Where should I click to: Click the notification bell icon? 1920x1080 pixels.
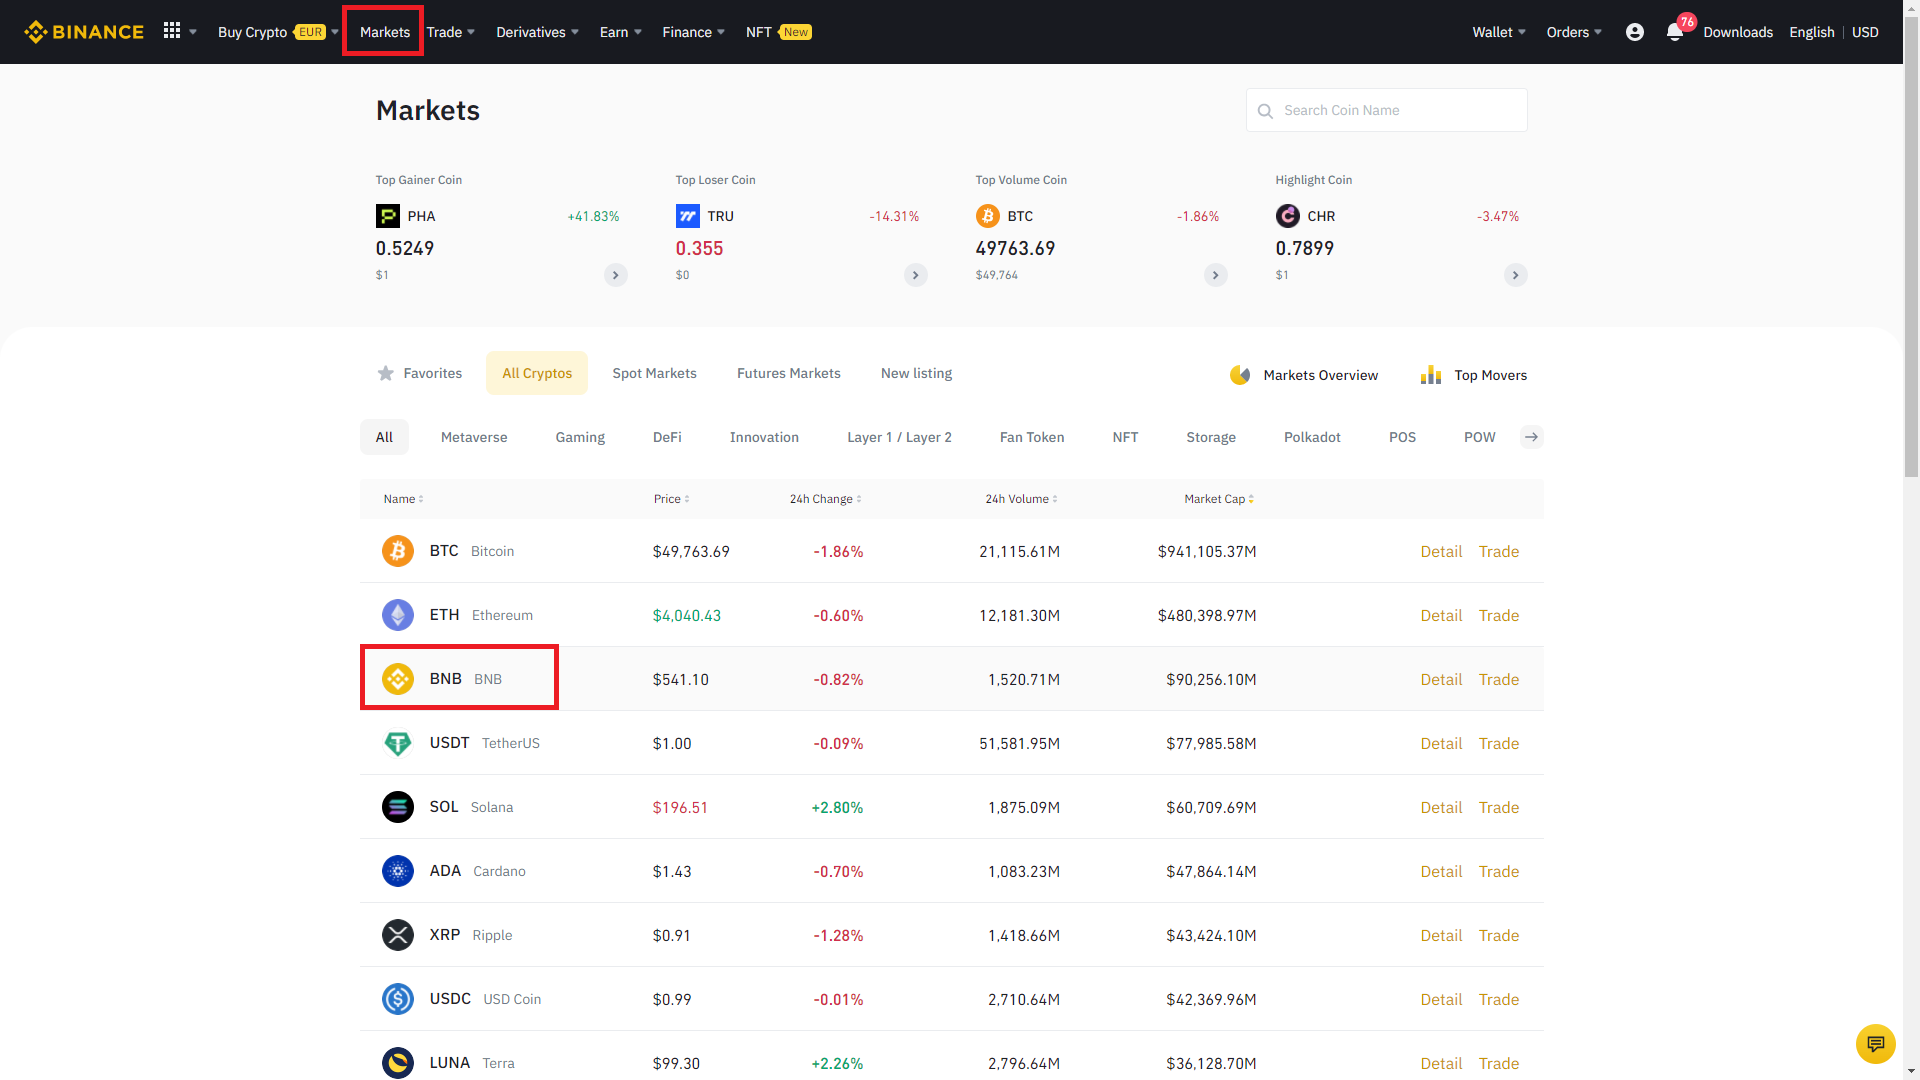pos(1674,32)
